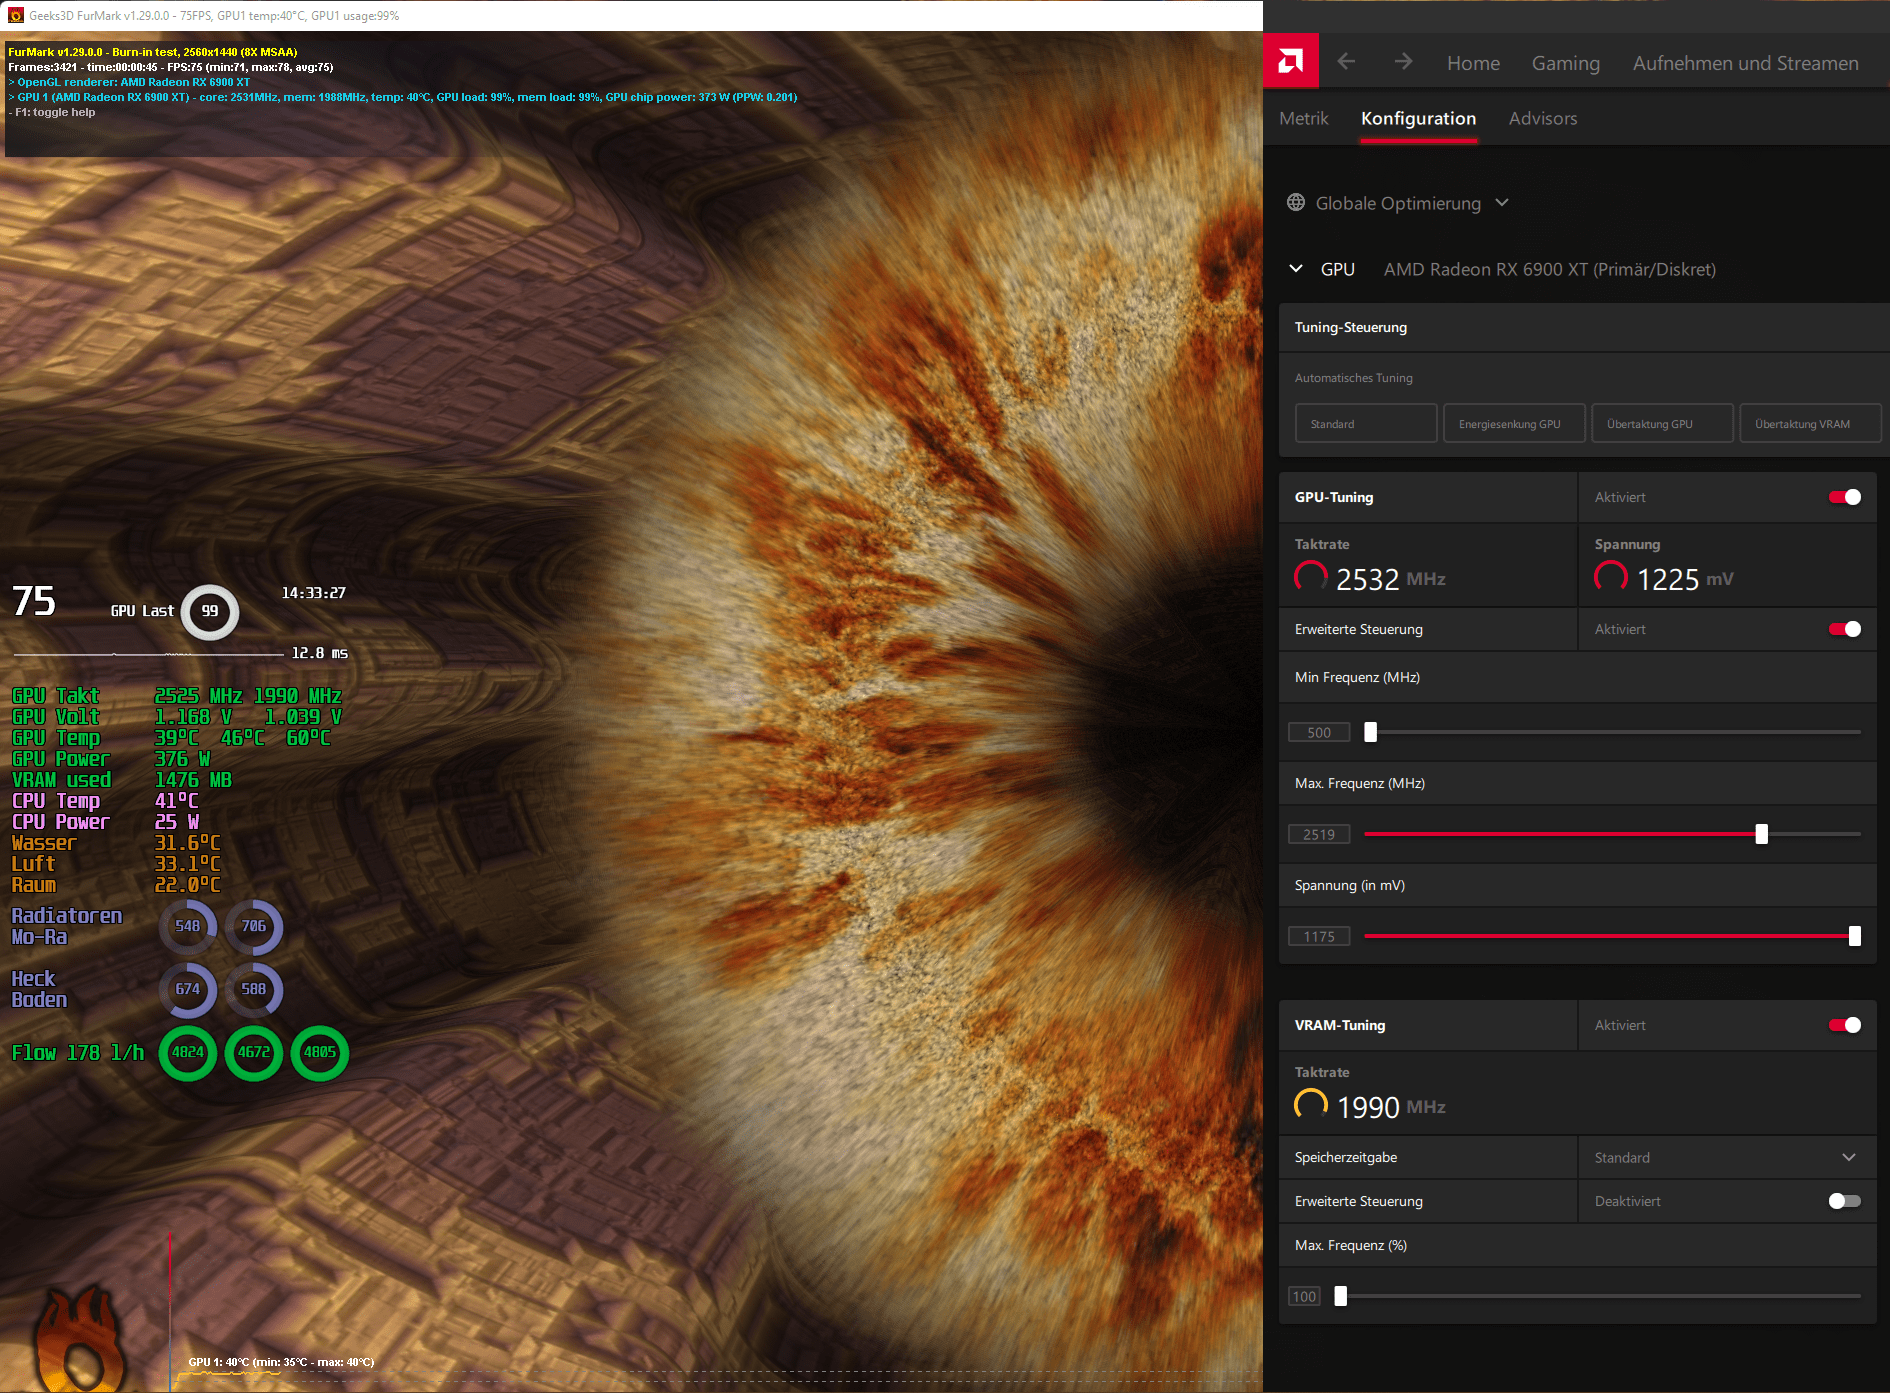Enable VRAM Erweiterte Steuerung toggle
Viewport: 1890px width, 1393px height.
click(1845, 1201)
